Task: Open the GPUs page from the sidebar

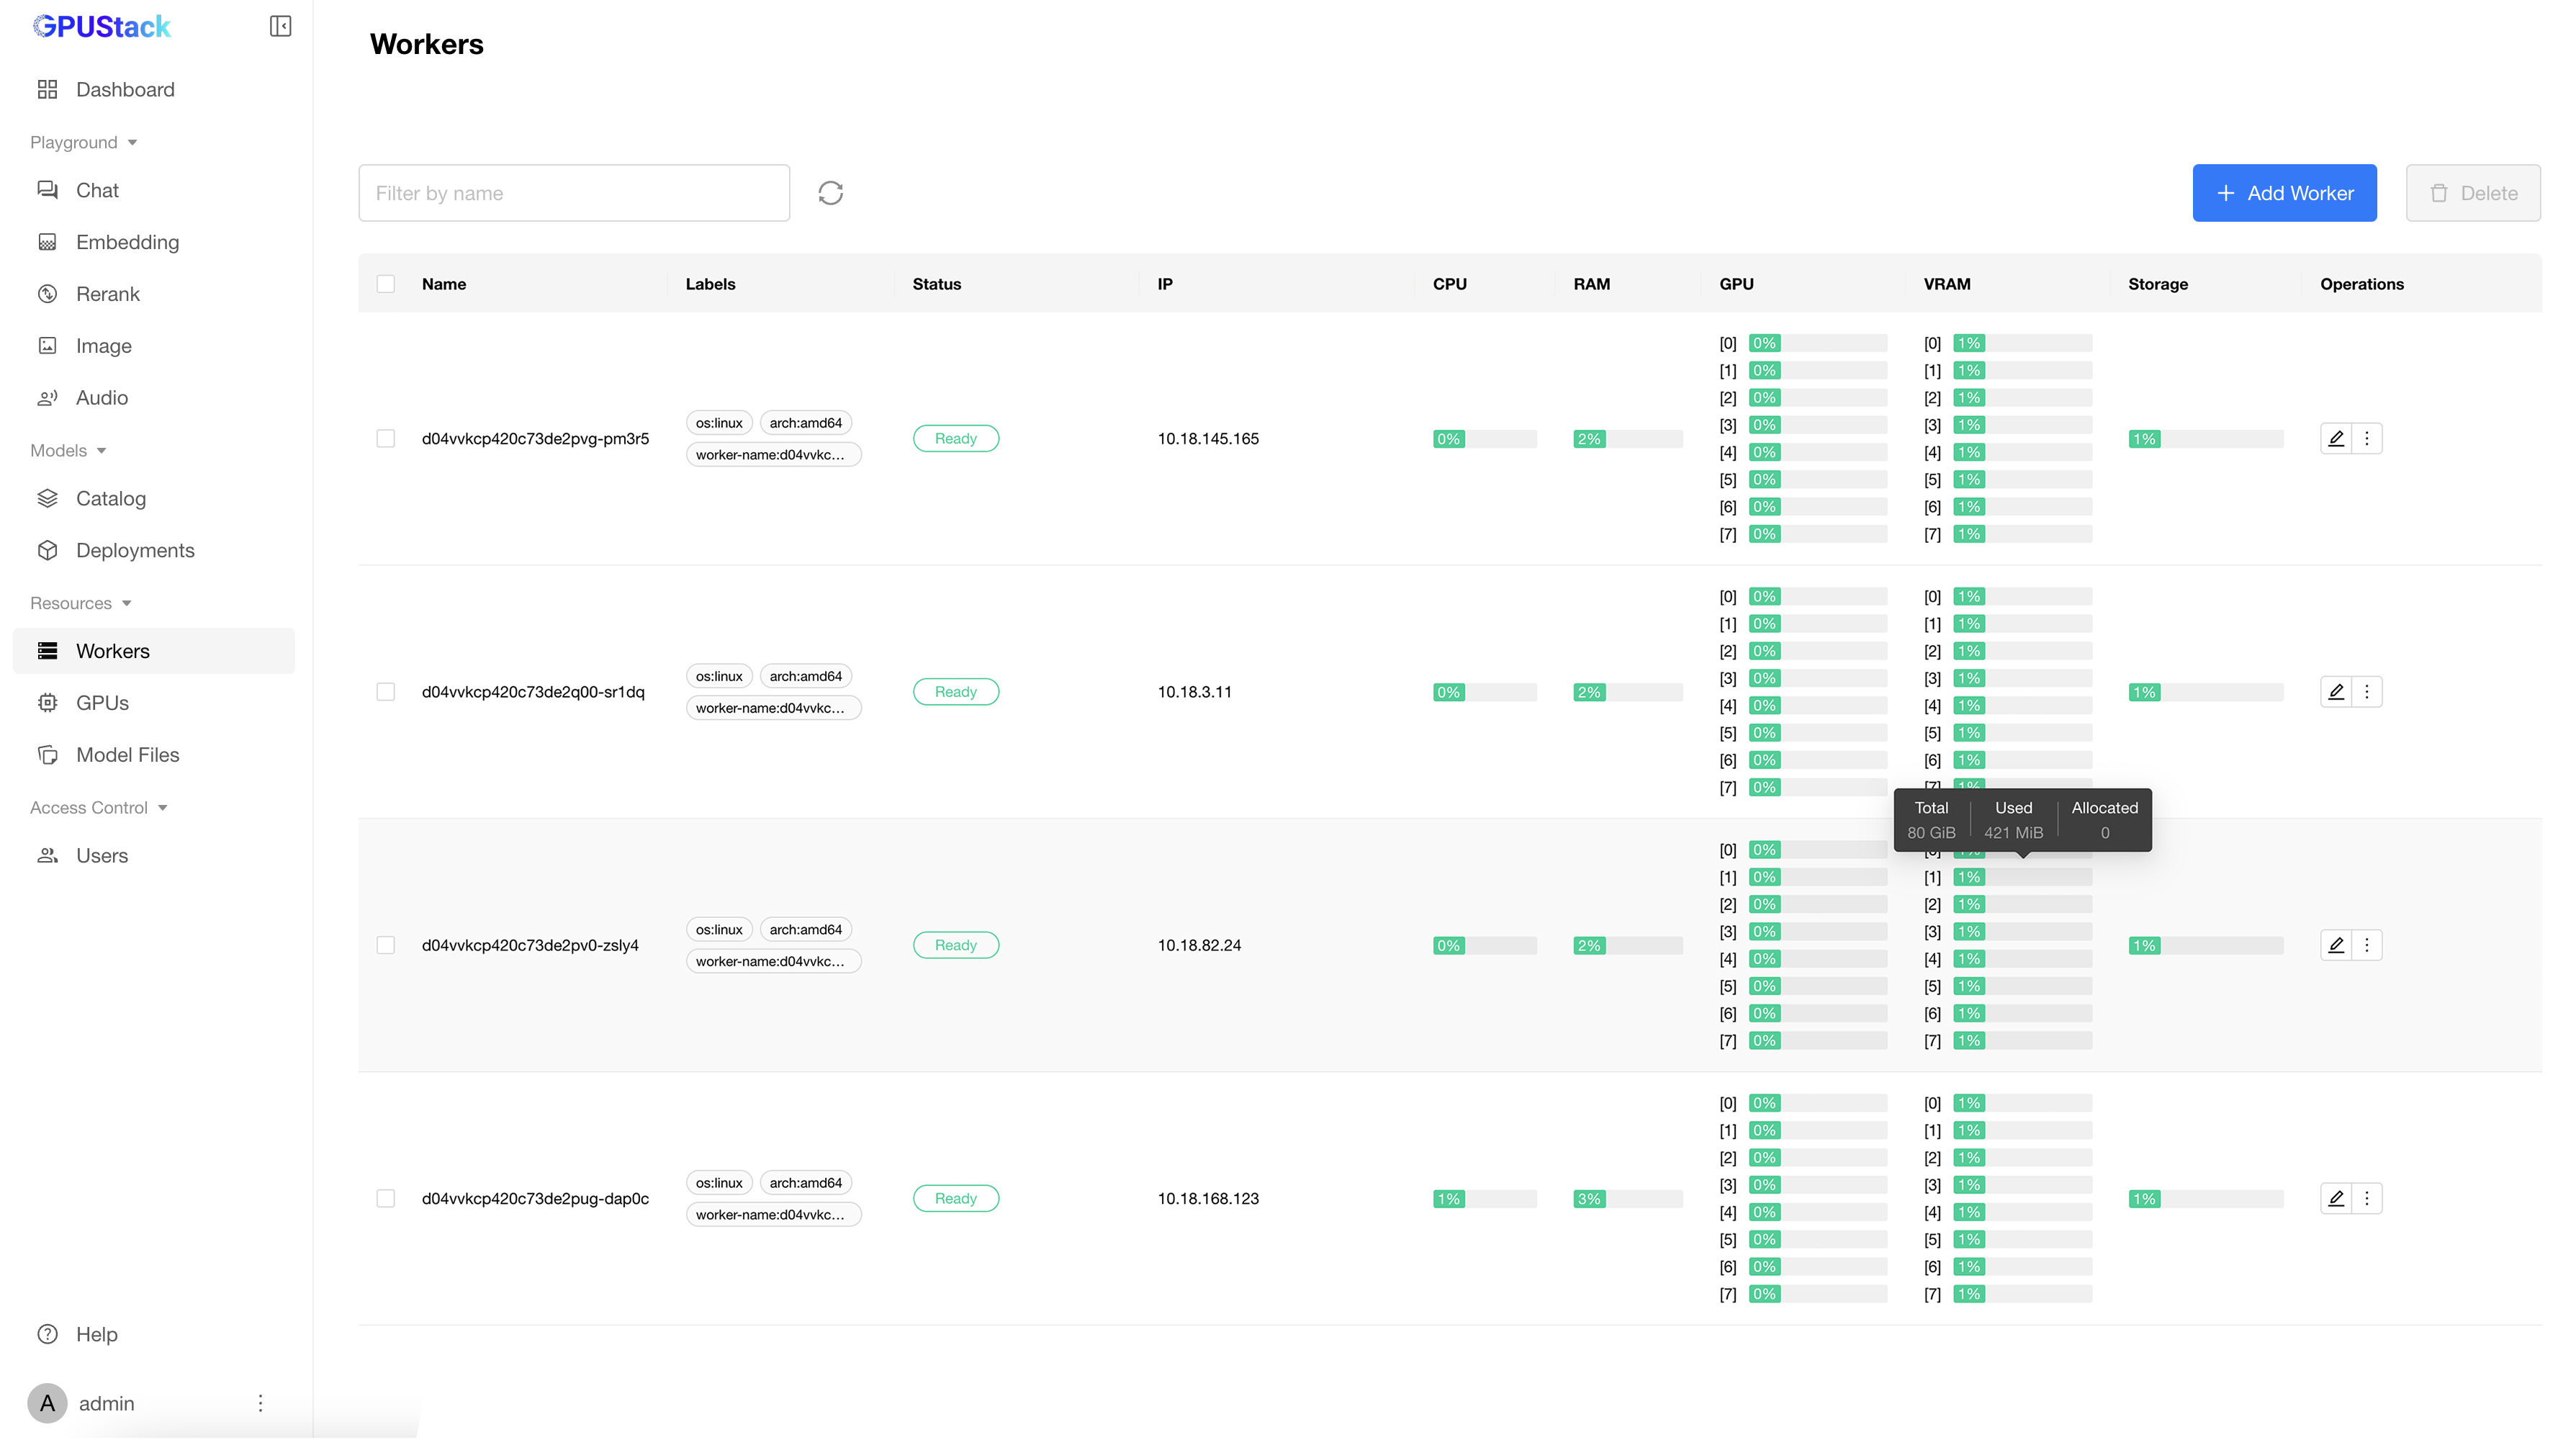Action: pos(102,703)
